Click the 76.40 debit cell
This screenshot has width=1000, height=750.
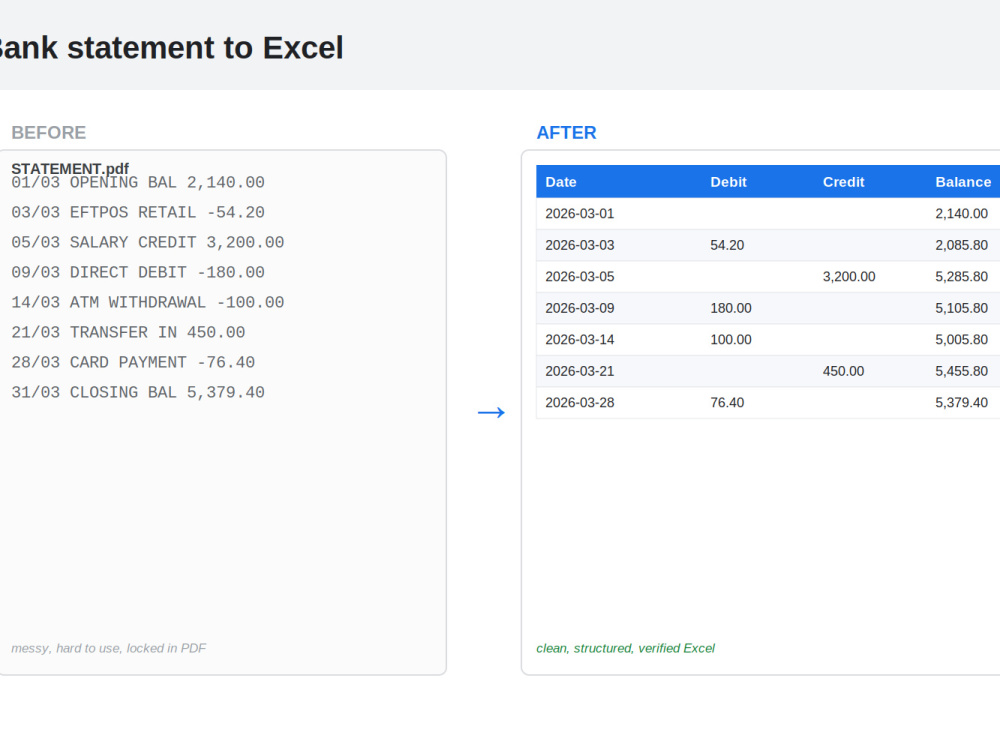coord(758,402)
